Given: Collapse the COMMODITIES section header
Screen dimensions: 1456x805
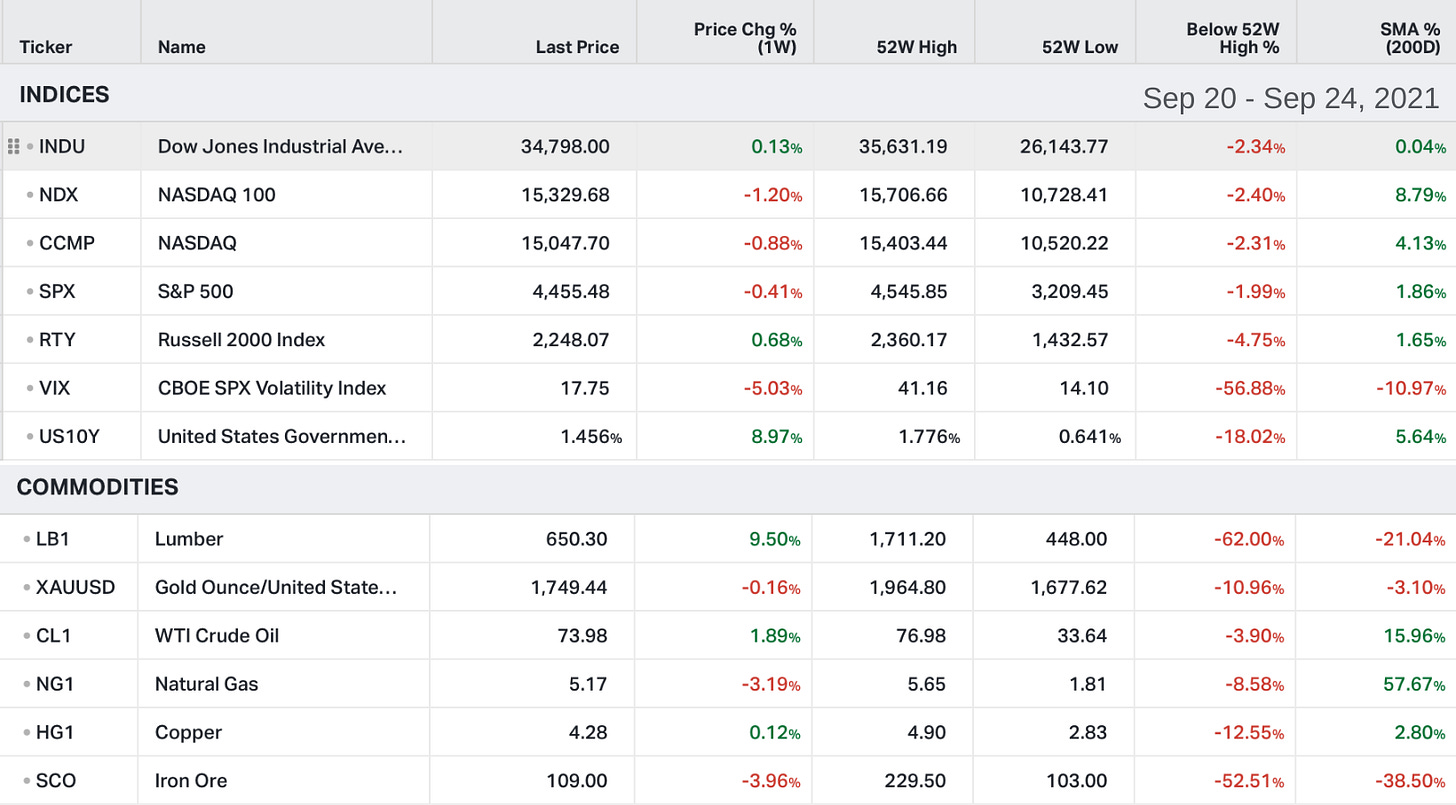Looking at the screenshot, I should coord(98,488).
